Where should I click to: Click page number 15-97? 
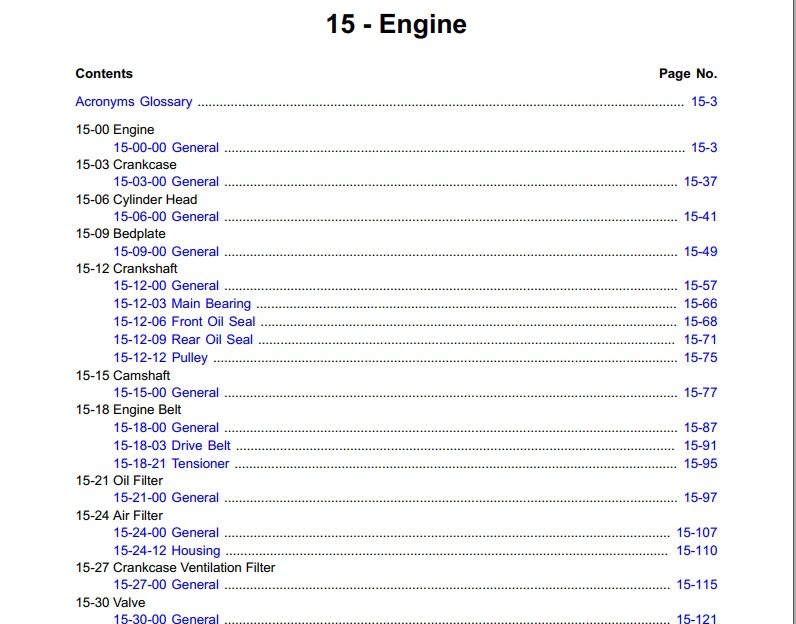tap(701, 498)
